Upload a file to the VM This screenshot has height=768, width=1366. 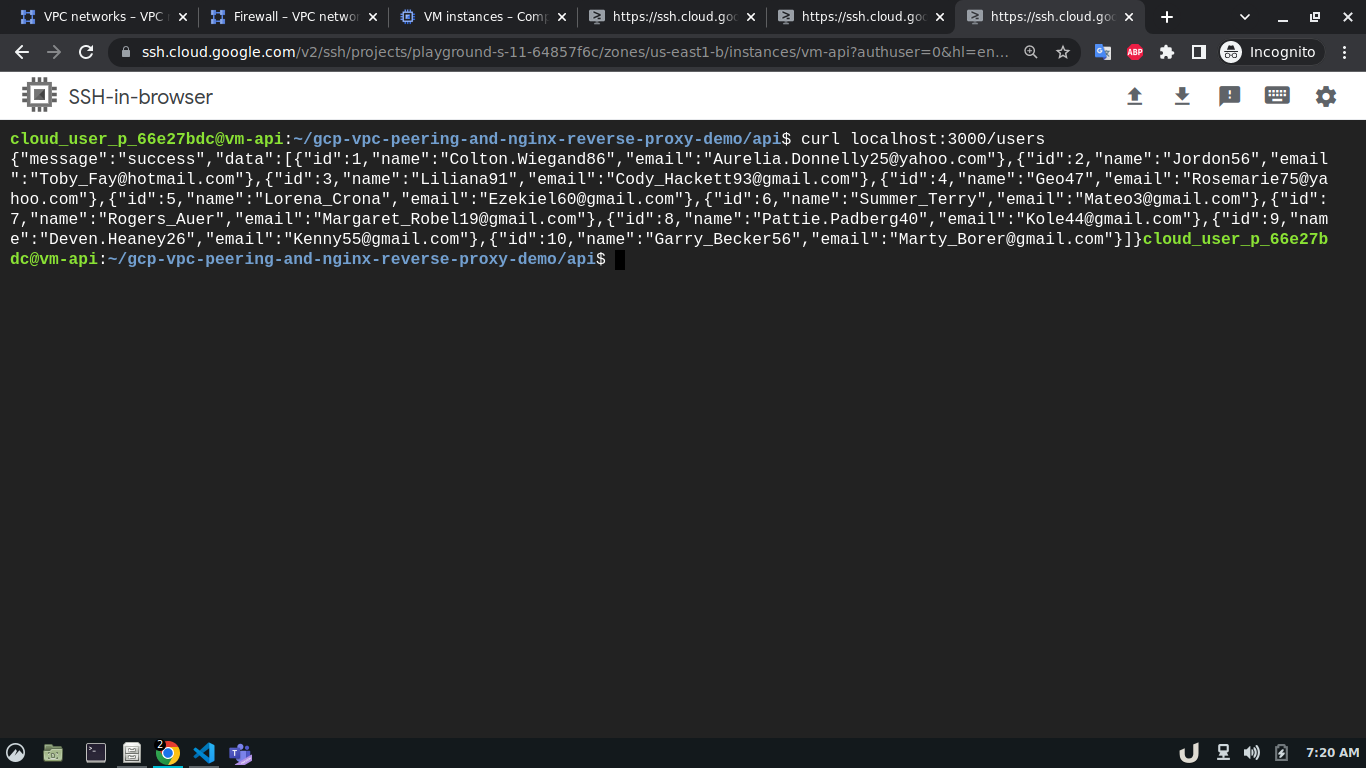tap(1134, 96)
